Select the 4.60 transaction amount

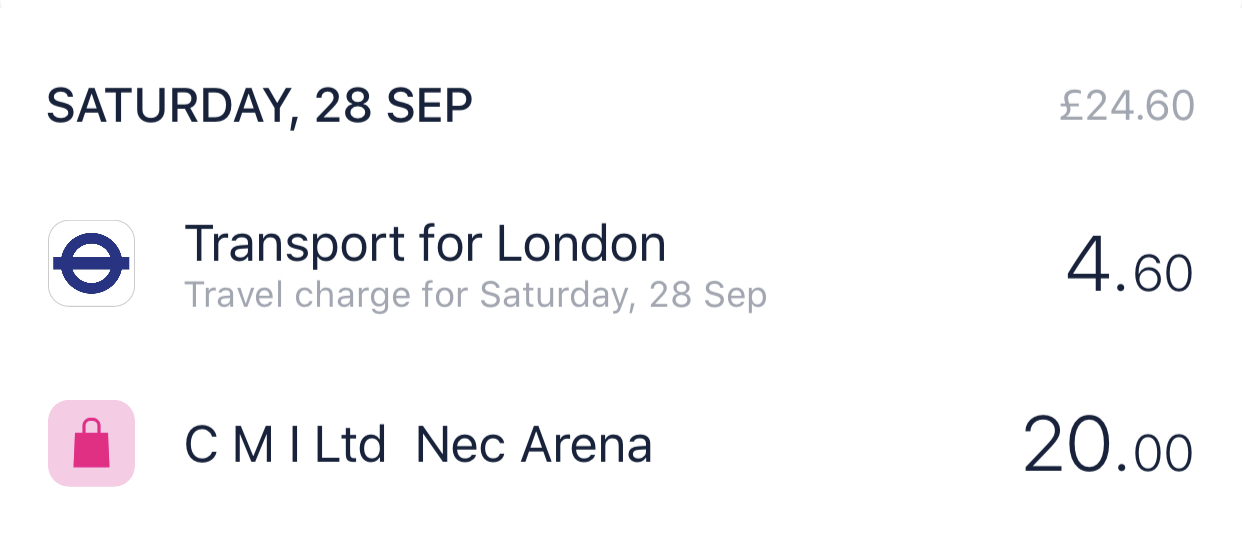pos(1129,271)
